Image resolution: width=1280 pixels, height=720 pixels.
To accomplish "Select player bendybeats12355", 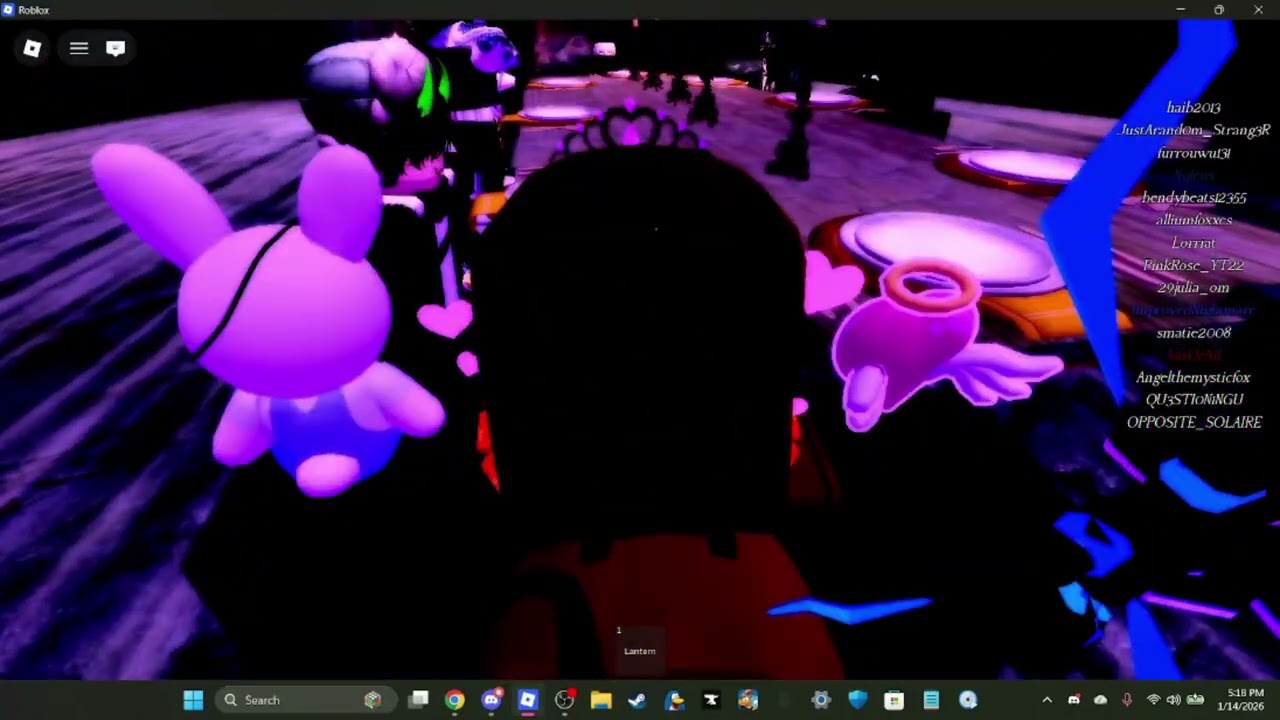I will (1193, 198).
